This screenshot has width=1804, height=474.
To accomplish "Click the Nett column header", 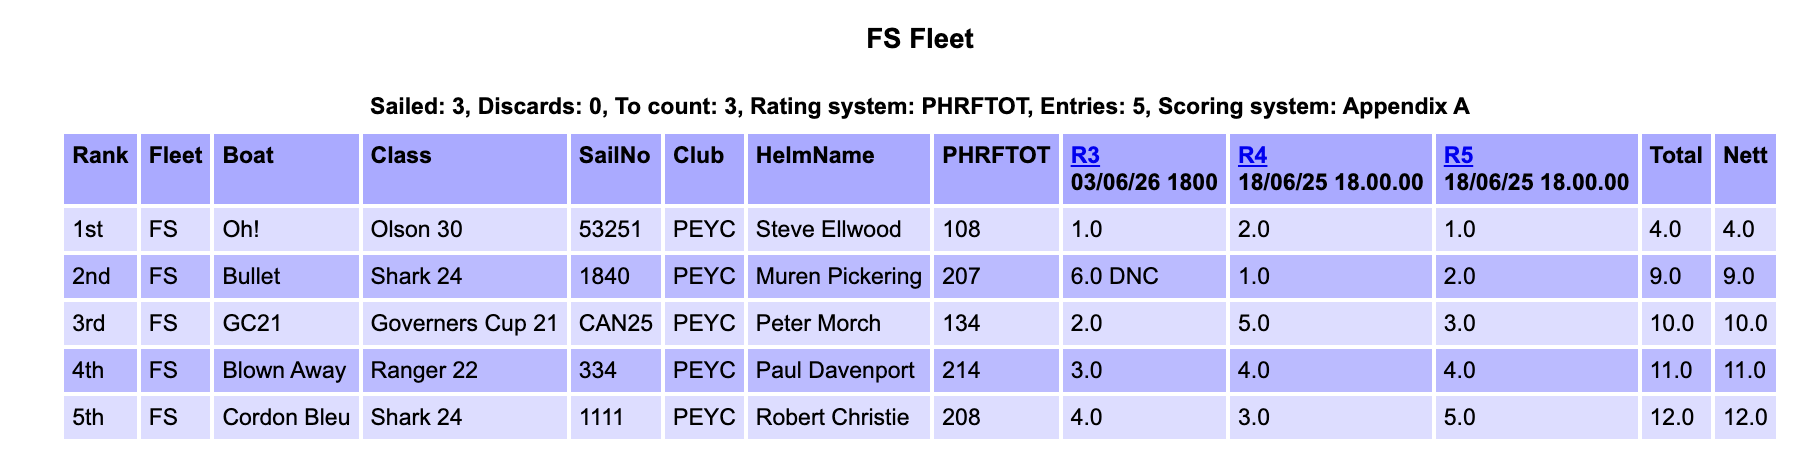I will (x=1745, y=169).
